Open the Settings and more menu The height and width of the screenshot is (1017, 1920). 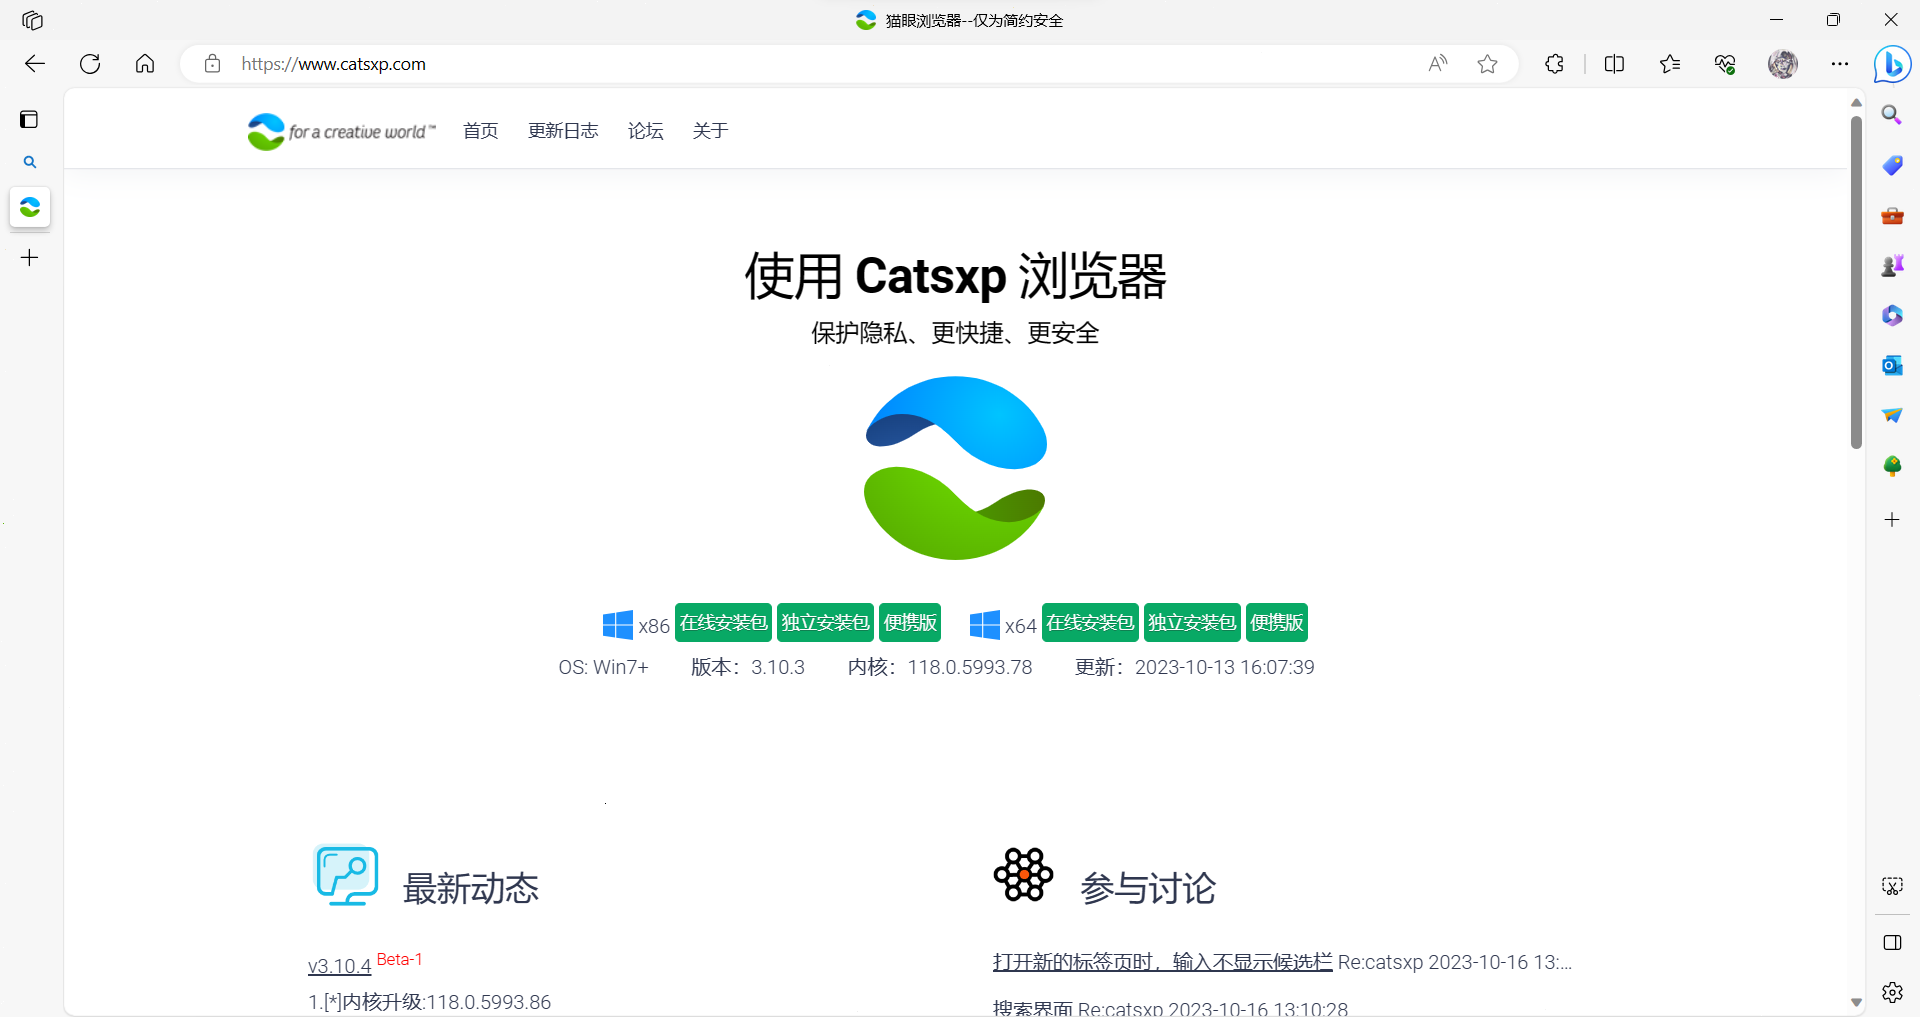(1840, 64)
